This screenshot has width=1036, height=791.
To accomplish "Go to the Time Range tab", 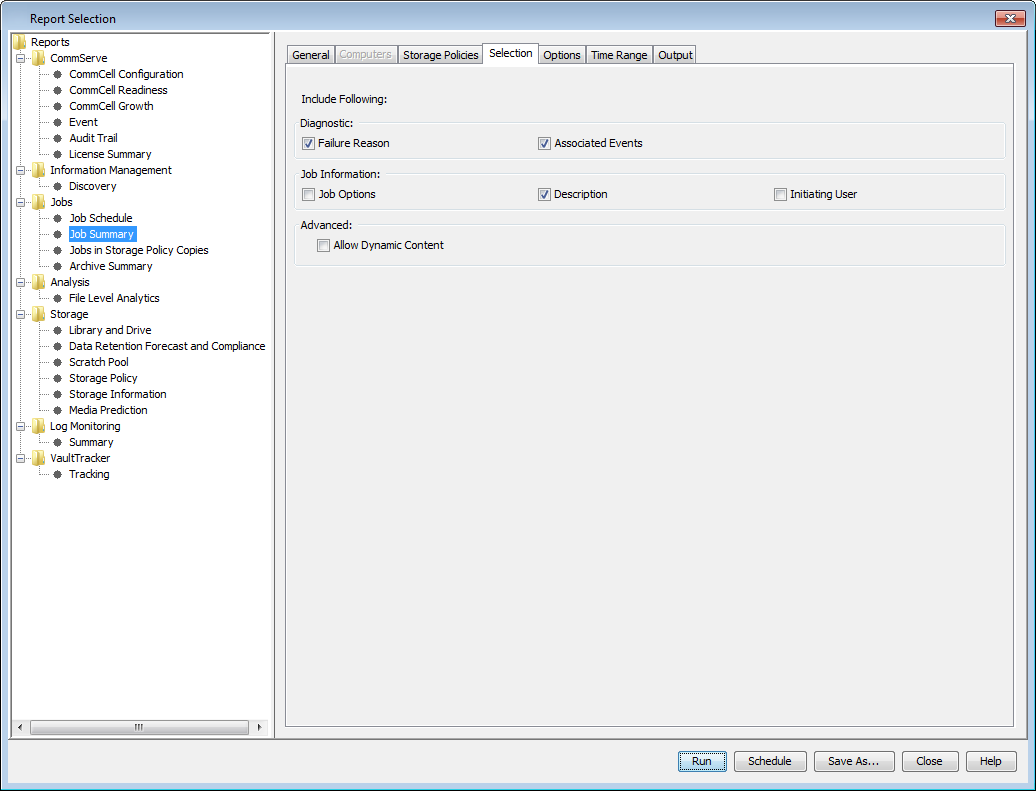I will (619, 55).
